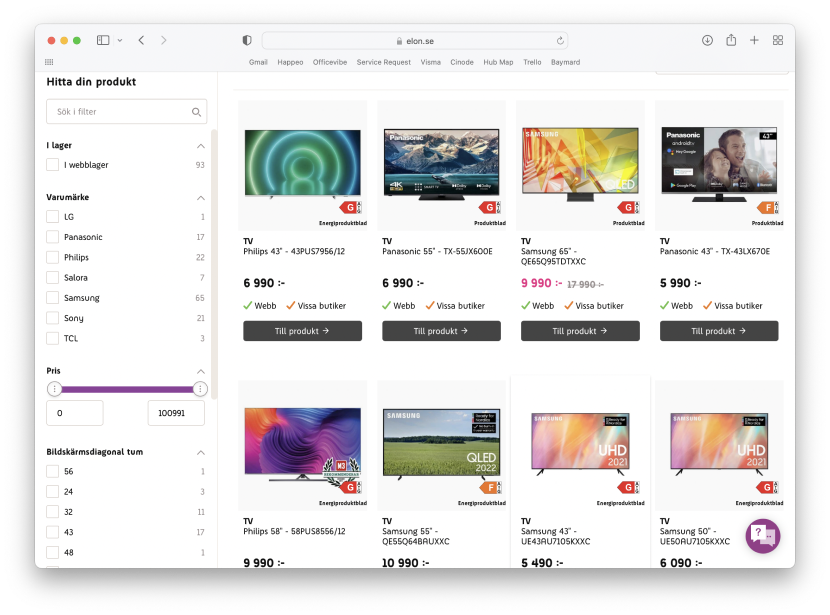Open energy label F icon on Panasonic 43"
Image resolution: width=830 pixels, height=615 pixels.
tap(768, 207)
